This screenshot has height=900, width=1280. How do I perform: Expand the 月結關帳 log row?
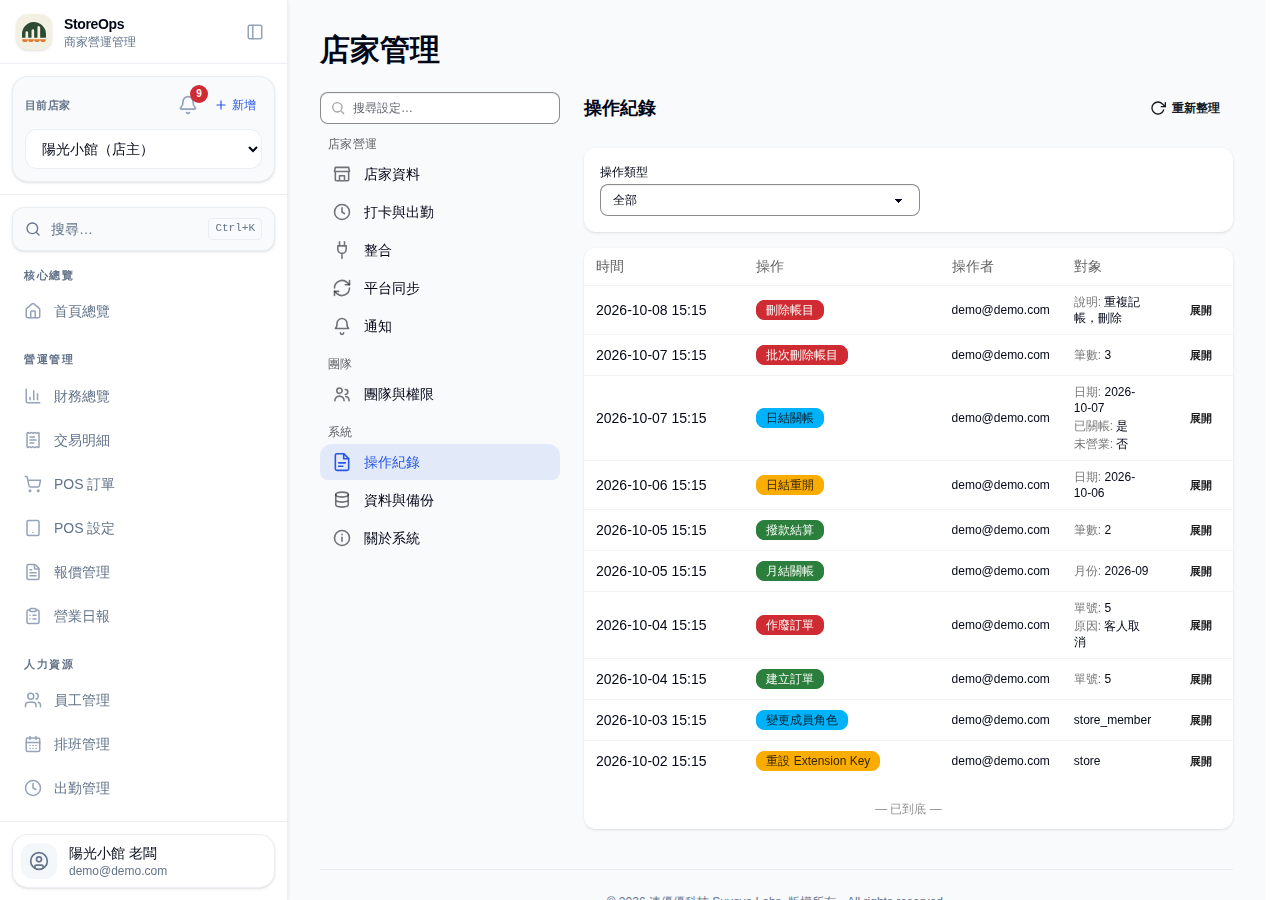(1200, 571)
